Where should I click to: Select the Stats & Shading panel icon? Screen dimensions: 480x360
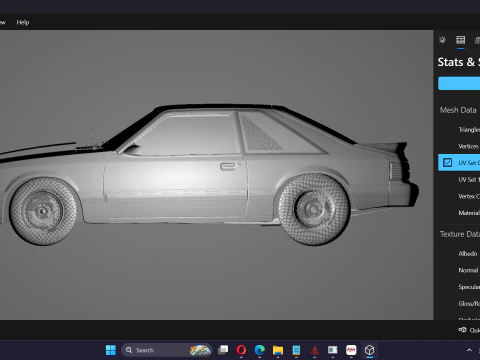[461, 40]
